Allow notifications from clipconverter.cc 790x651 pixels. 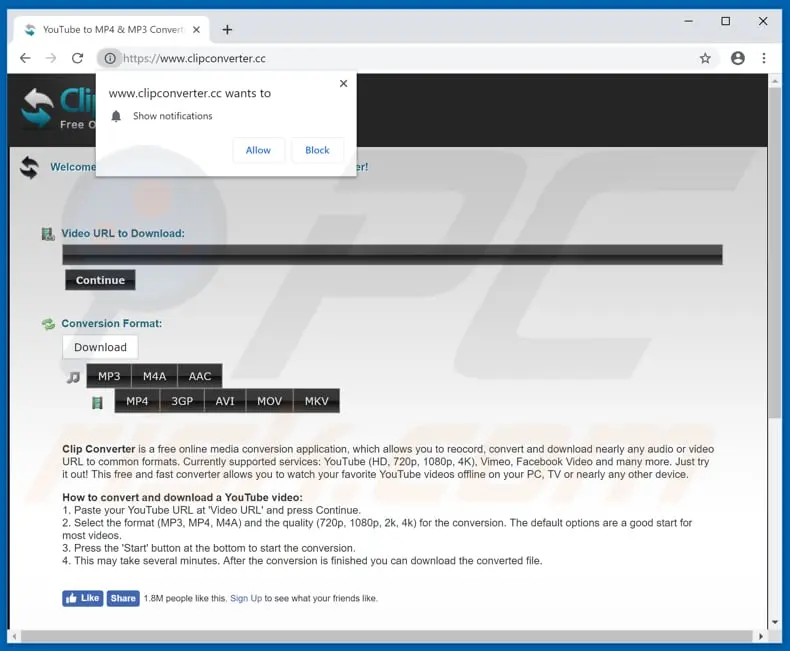258,150
